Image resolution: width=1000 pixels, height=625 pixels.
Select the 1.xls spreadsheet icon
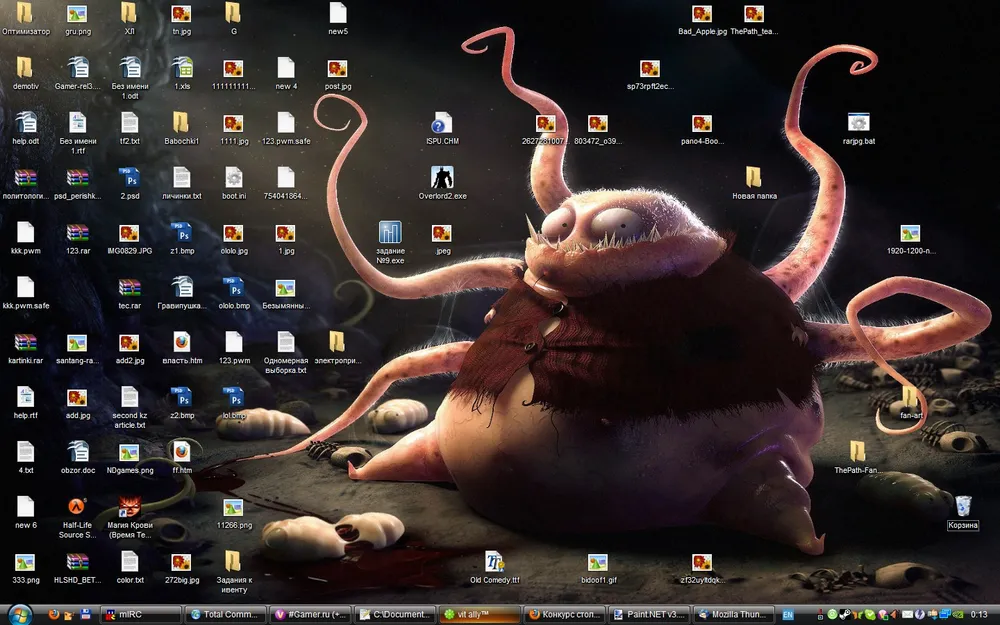pyautogui.click(x=182, y=68)
